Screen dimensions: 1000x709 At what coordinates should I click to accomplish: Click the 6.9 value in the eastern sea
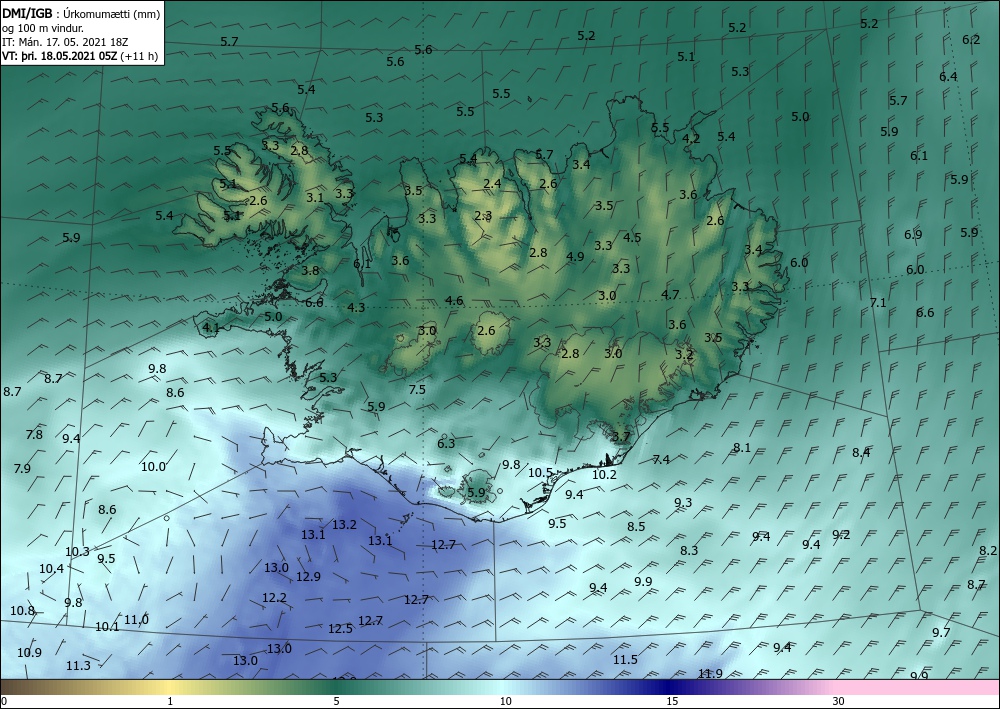click(913, 235)
